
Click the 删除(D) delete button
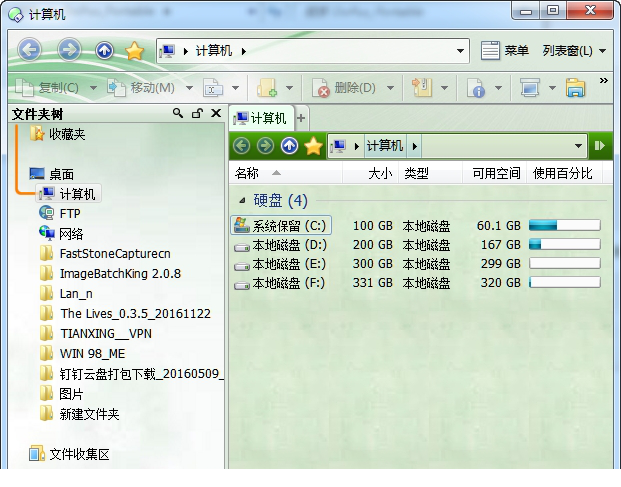click(344, 88)
